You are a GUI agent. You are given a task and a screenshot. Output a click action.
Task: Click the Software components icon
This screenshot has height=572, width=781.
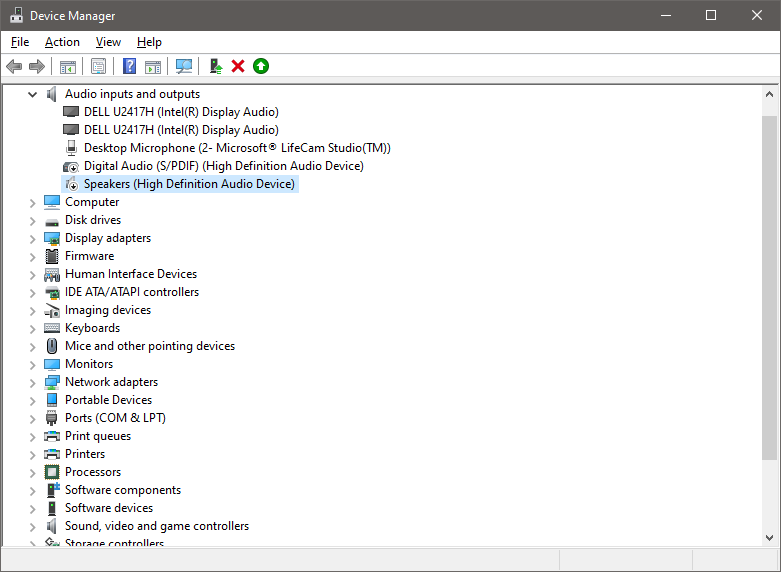53,490
